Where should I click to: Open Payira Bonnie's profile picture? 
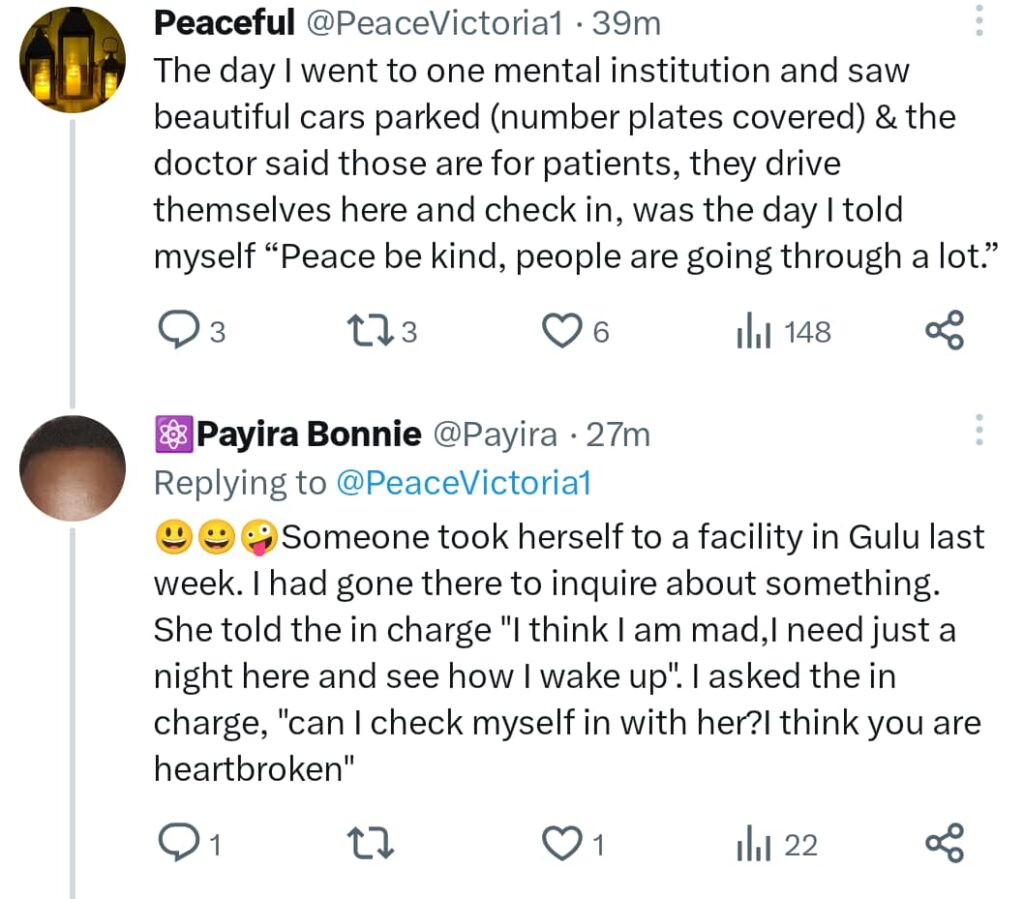73,468
